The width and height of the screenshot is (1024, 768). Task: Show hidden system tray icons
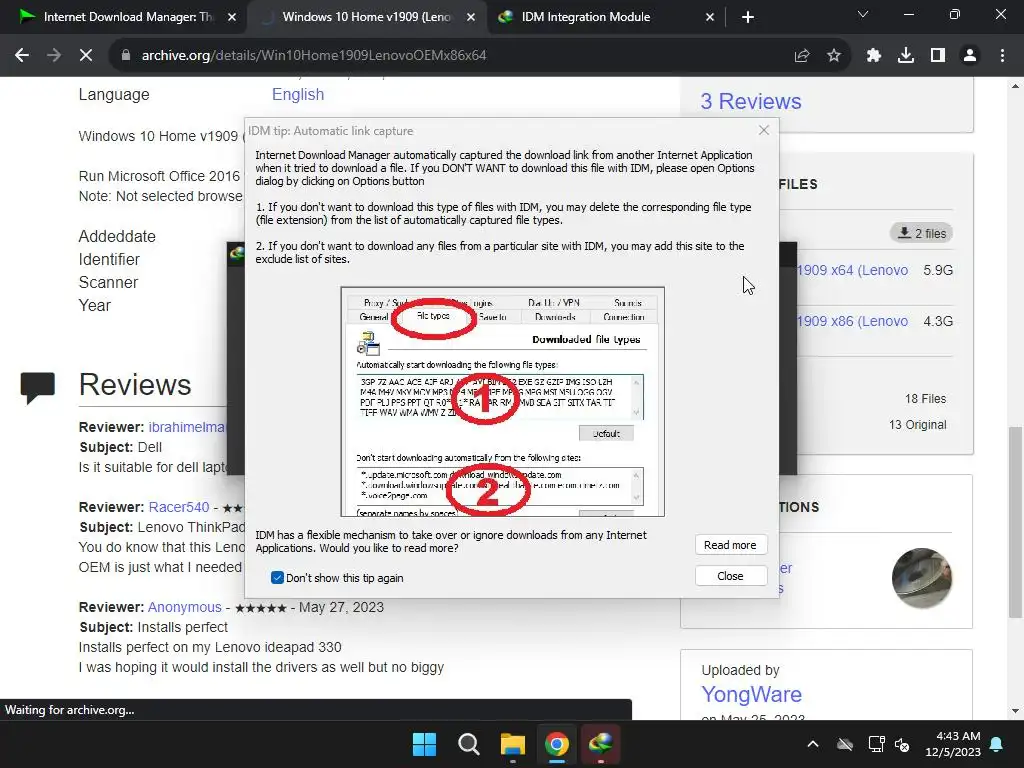click(x=813, y=744)
